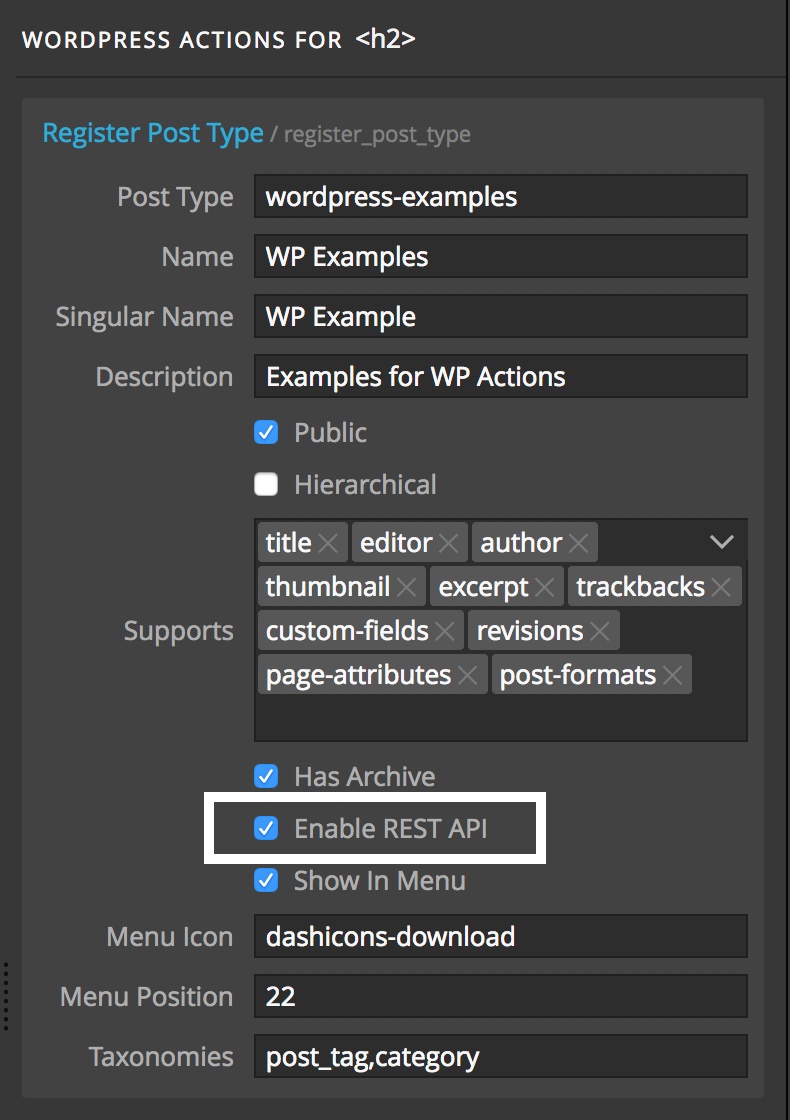790x1120 pixels.
Task: Delete the thumbnail support tag
Action: 406,587
